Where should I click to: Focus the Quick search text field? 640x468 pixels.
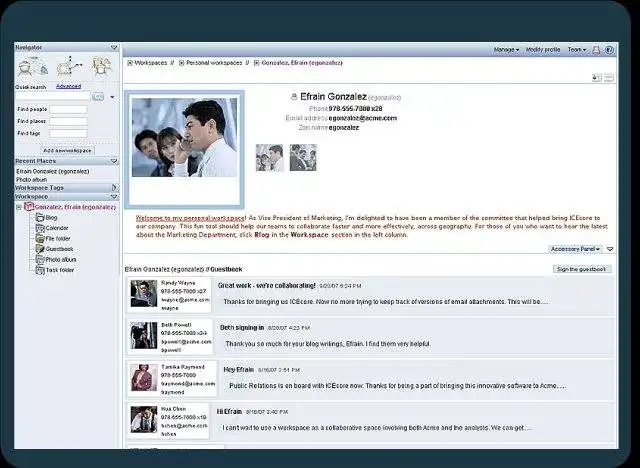point(53,97)
